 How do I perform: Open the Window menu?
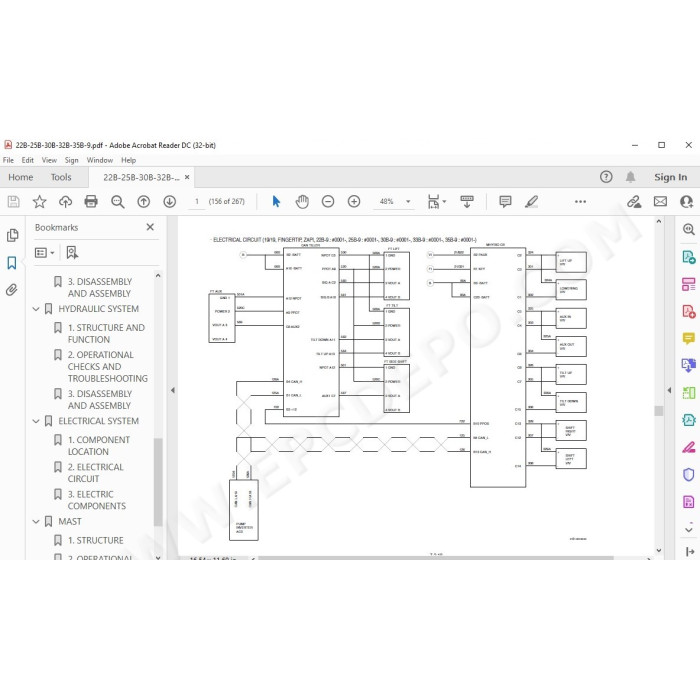[x=100, y=160]
